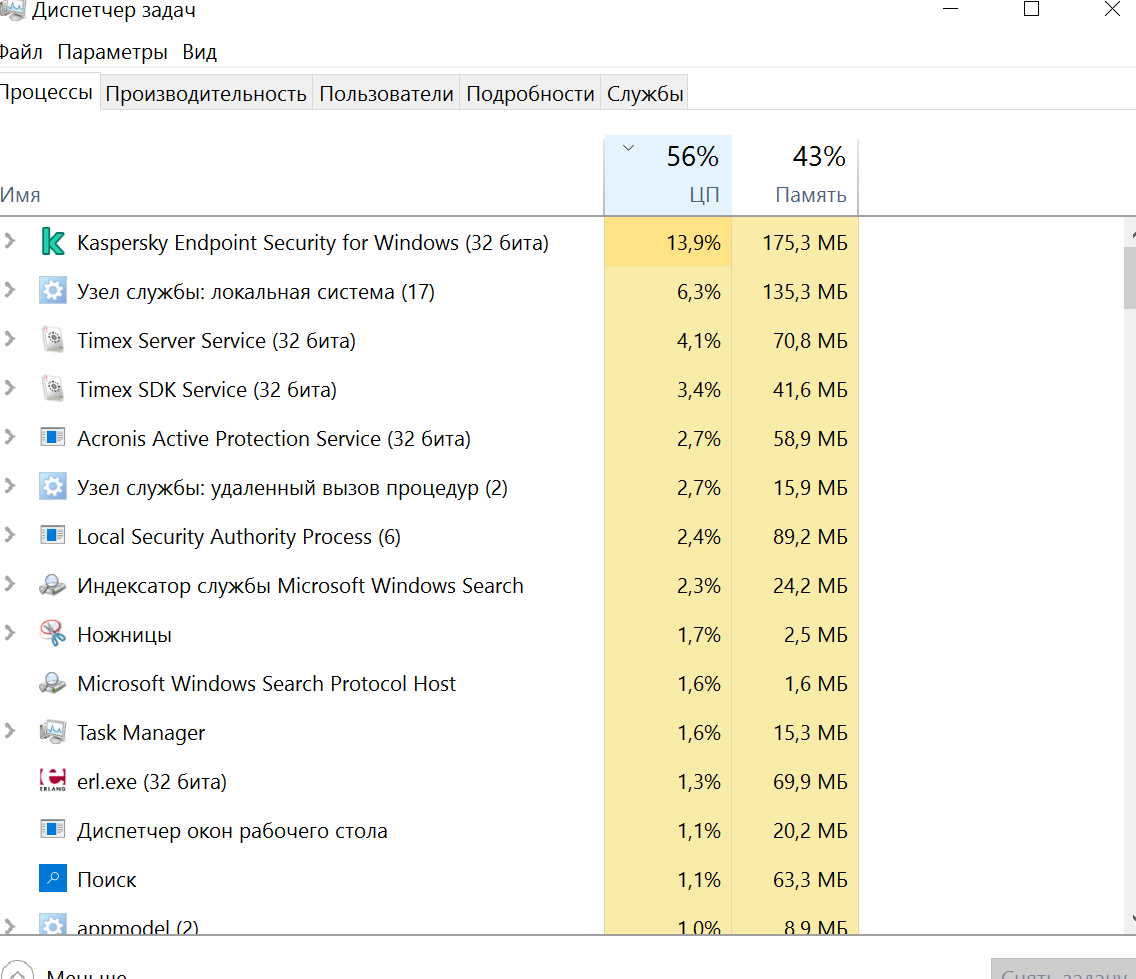Switch to the Процессы tab

click(x=48, y=92)
